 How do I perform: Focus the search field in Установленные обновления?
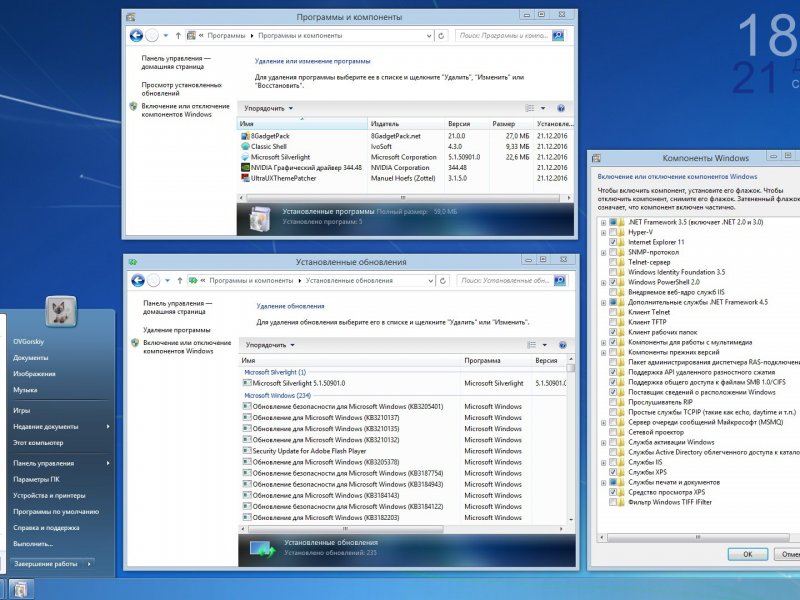505,281
